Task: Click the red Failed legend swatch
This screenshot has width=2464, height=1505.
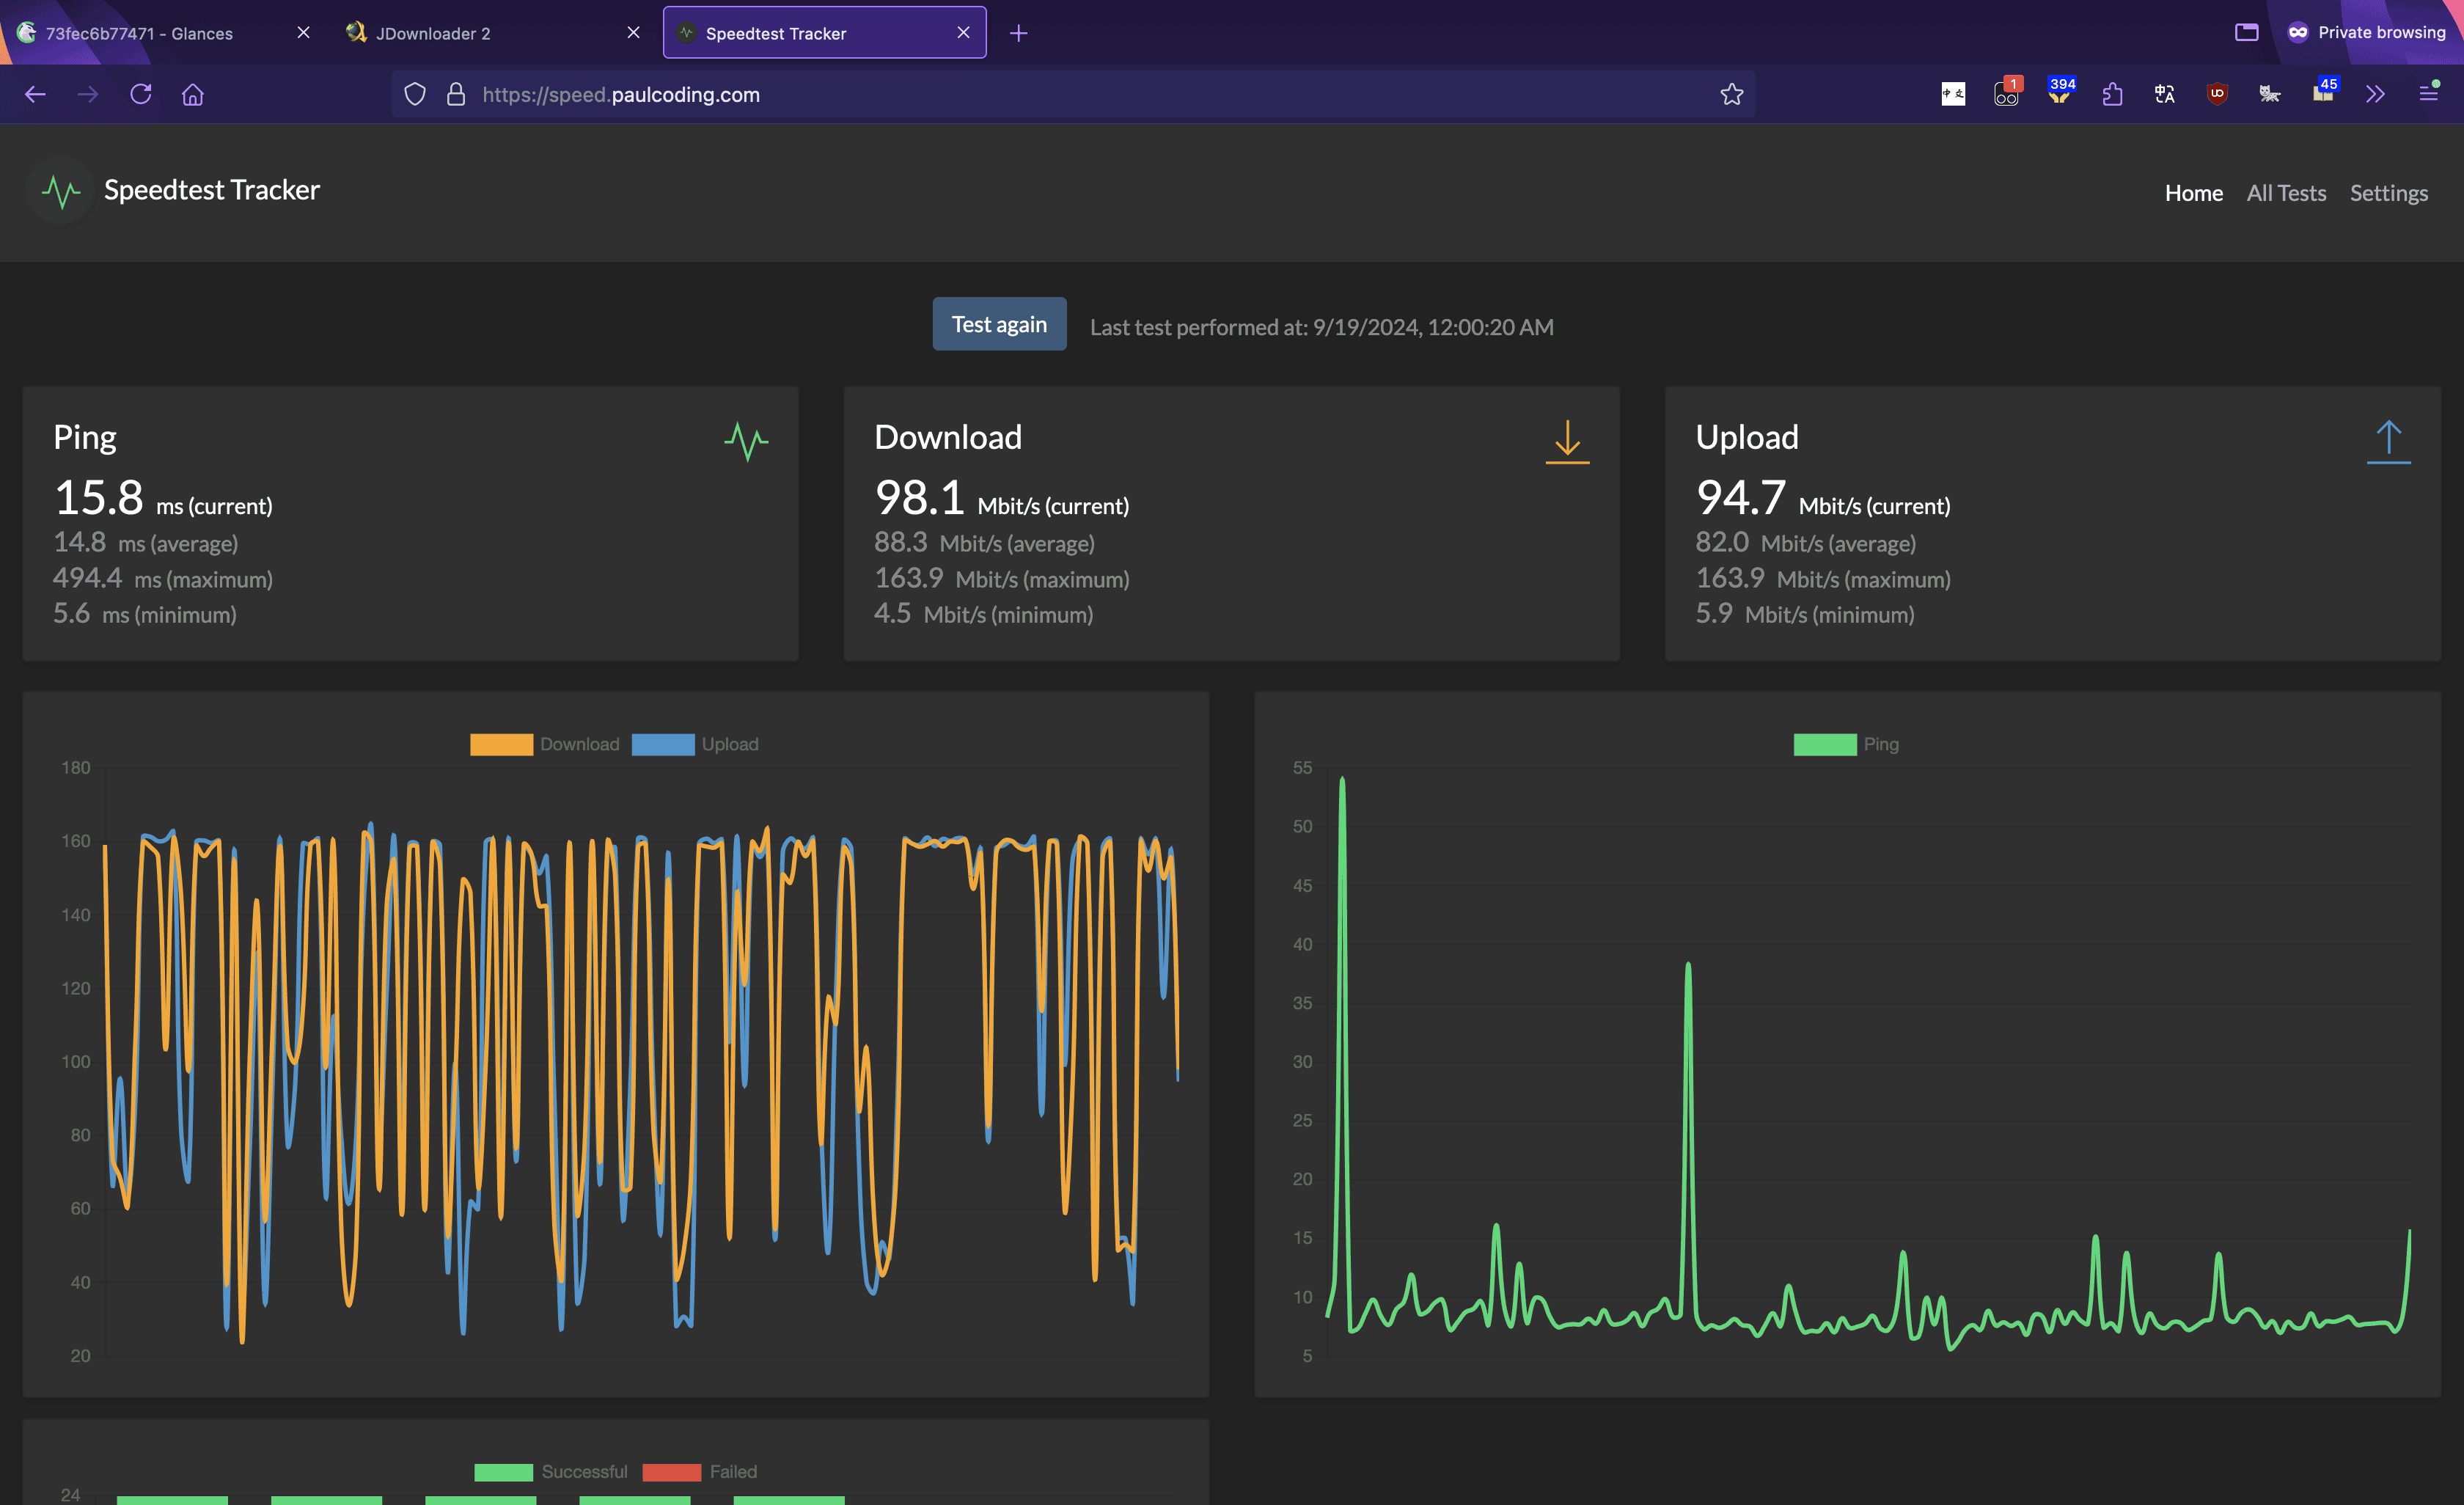Action: (x=671, y=1472)
